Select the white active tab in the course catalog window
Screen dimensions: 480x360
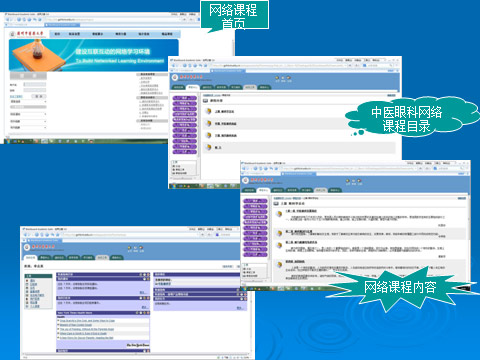(192, 87)
